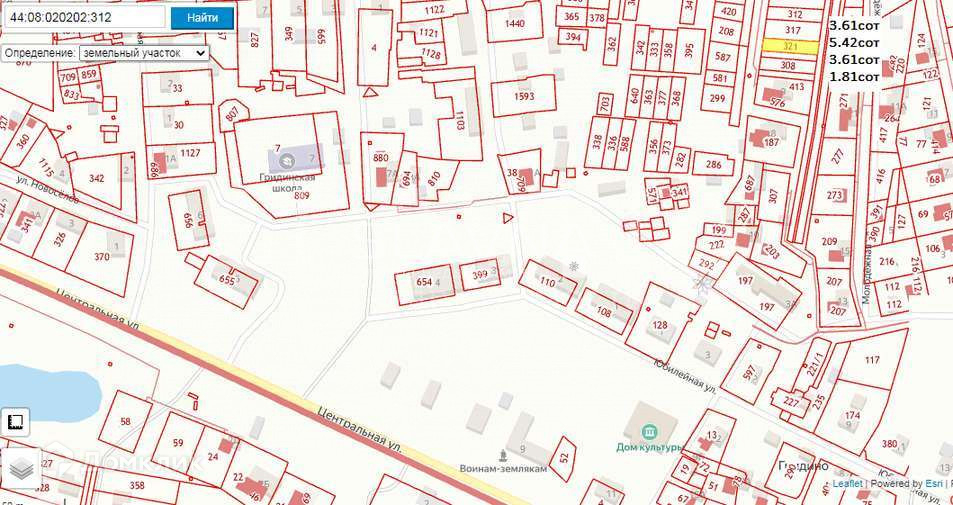Click the Дом культуры label
This screenshot has width=953, height=505.
650,447
